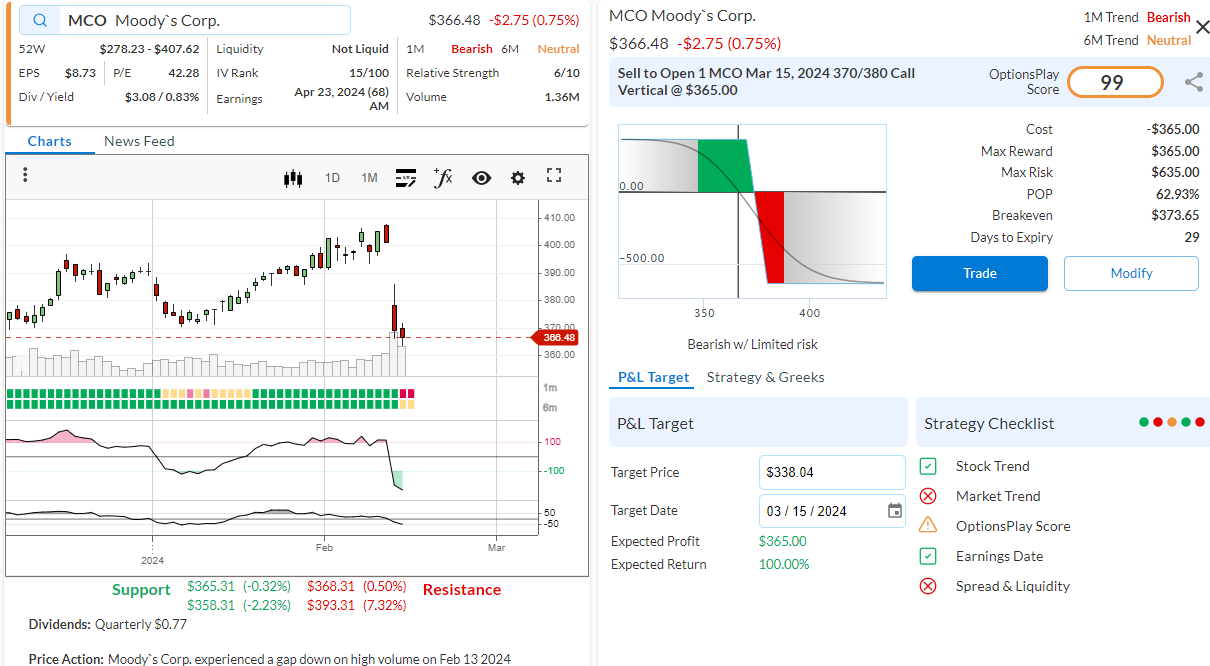This screenshot has height=666, width=1210.
Task: Click the 1m trend color strip
Action: point(210,392)
